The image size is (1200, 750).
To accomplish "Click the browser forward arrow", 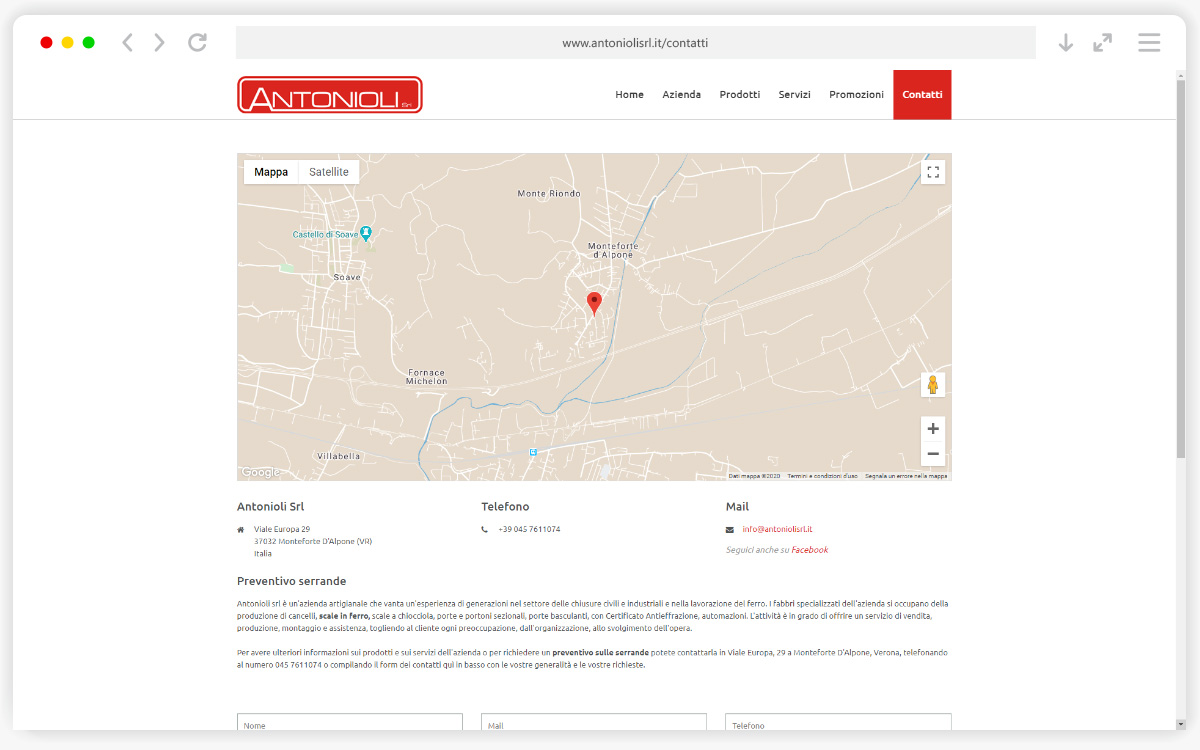I will pos(159,42).
